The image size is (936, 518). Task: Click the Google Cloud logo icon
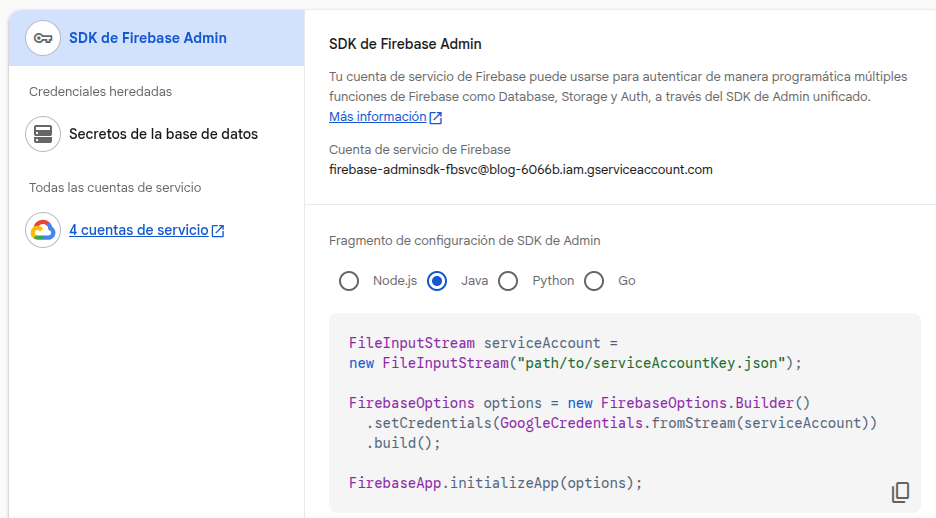point(43,230)
